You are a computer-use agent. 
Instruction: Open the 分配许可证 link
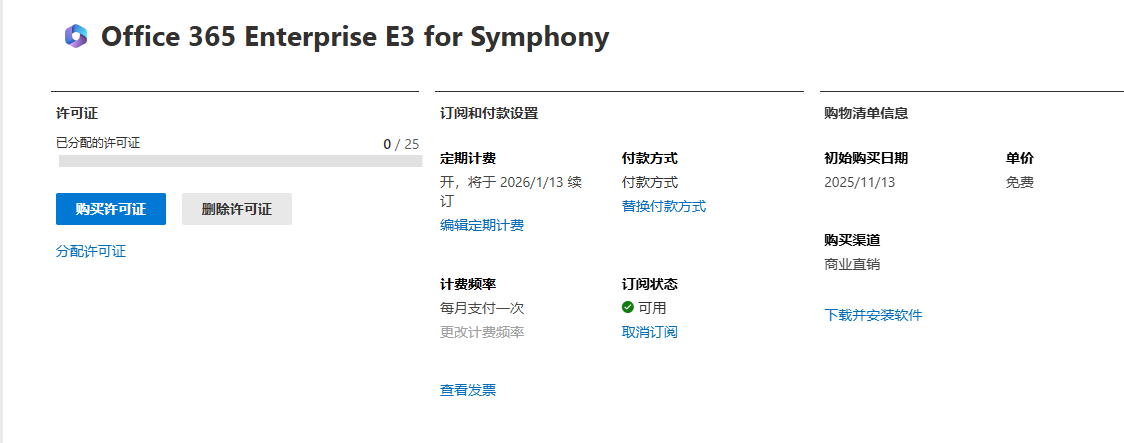pos(91,252)
